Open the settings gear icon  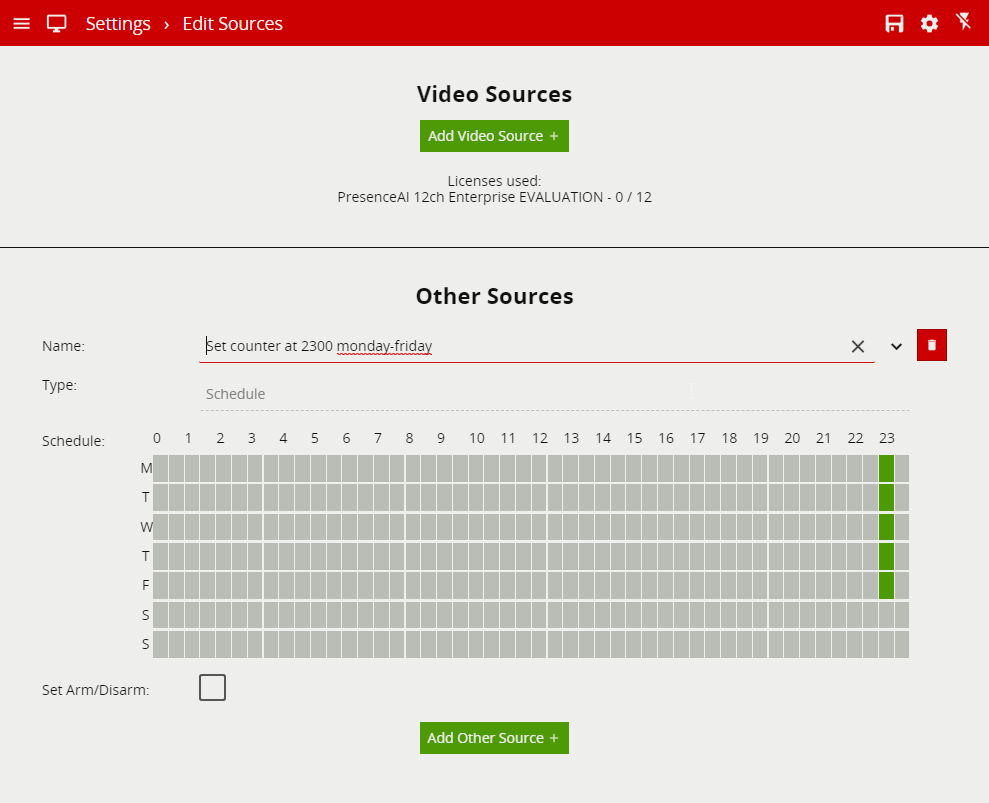point(929,23)
